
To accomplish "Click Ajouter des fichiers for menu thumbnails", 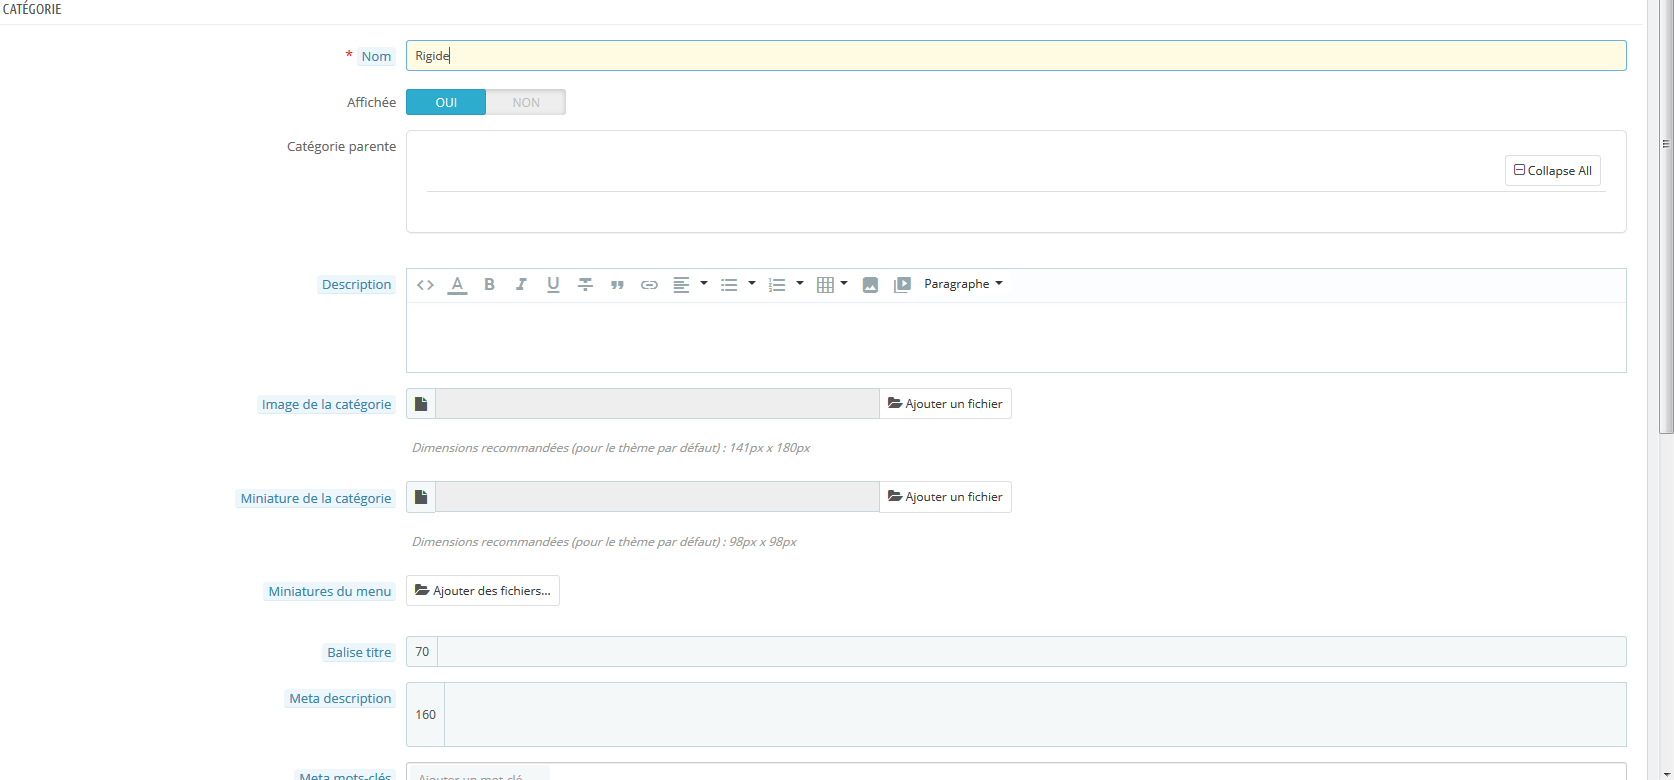I will coord(483,591).
